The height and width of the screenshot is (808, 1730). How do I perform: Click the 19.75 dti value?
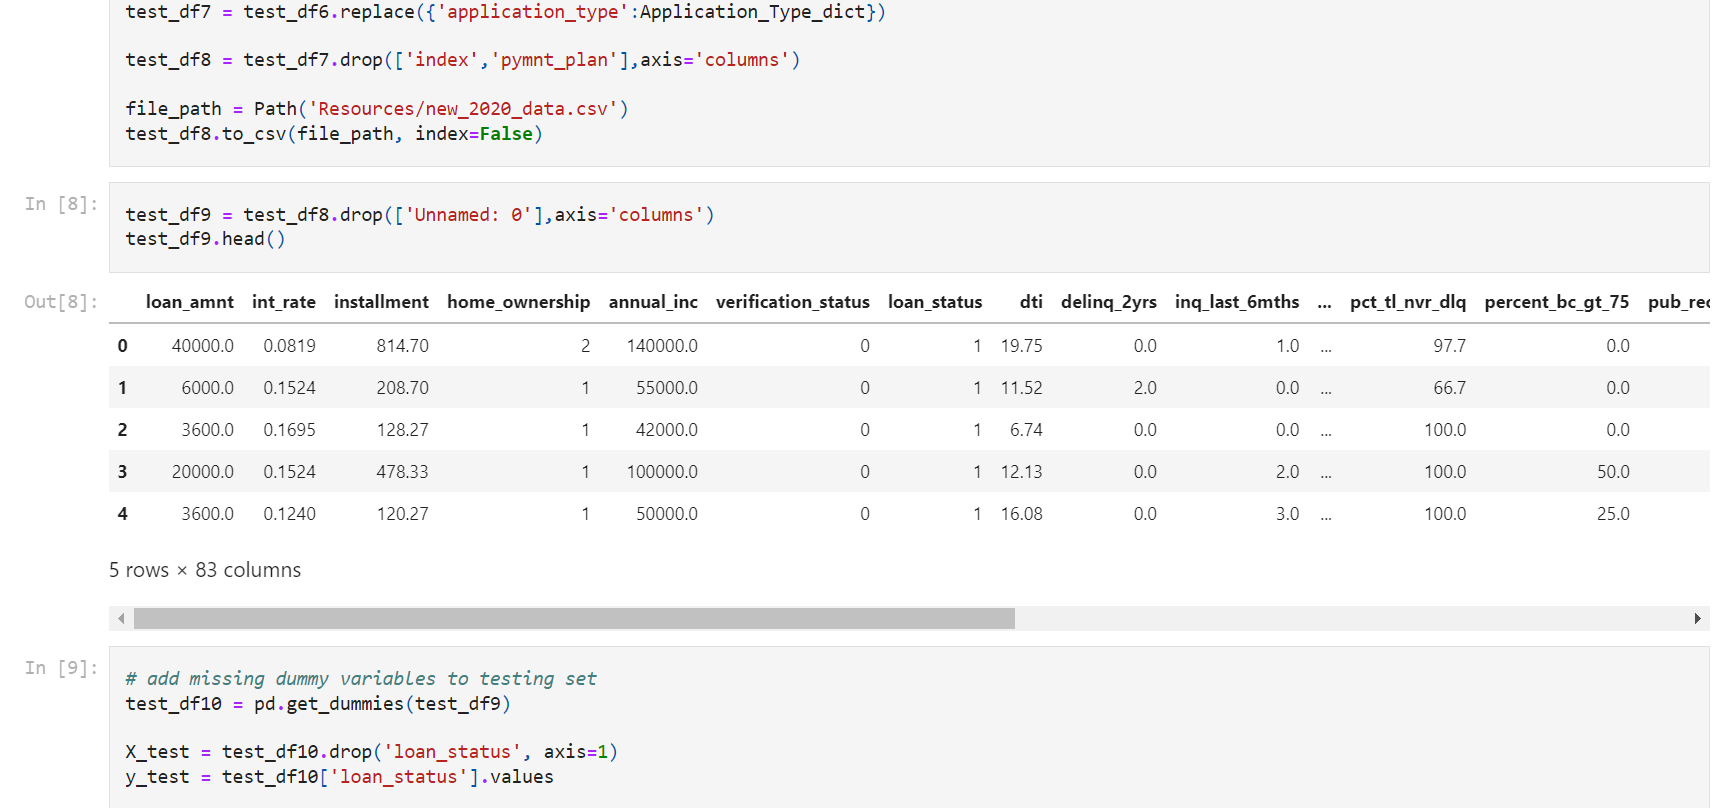click(1022, 346)
